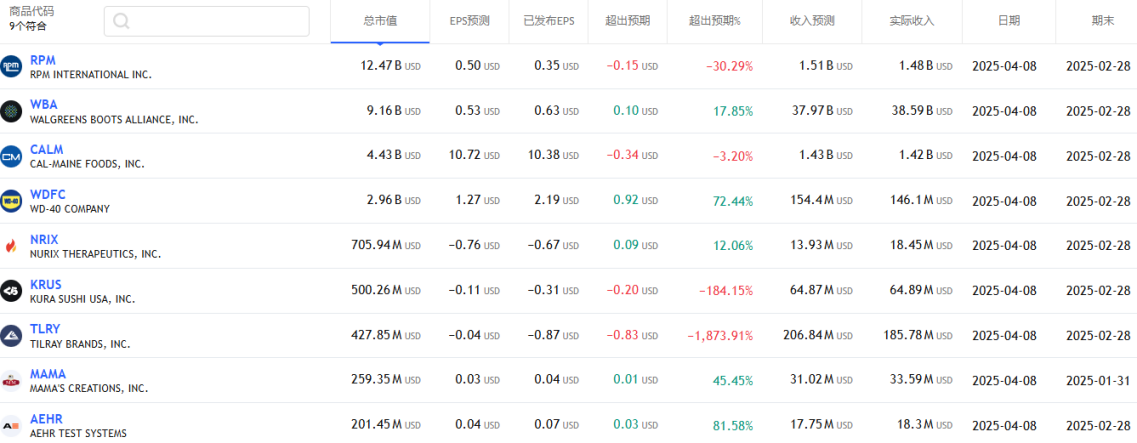The width and height of the screenshot is (1137, 443).
Task: Click the 12.47 B market cap value
Action: click(390, 66)
